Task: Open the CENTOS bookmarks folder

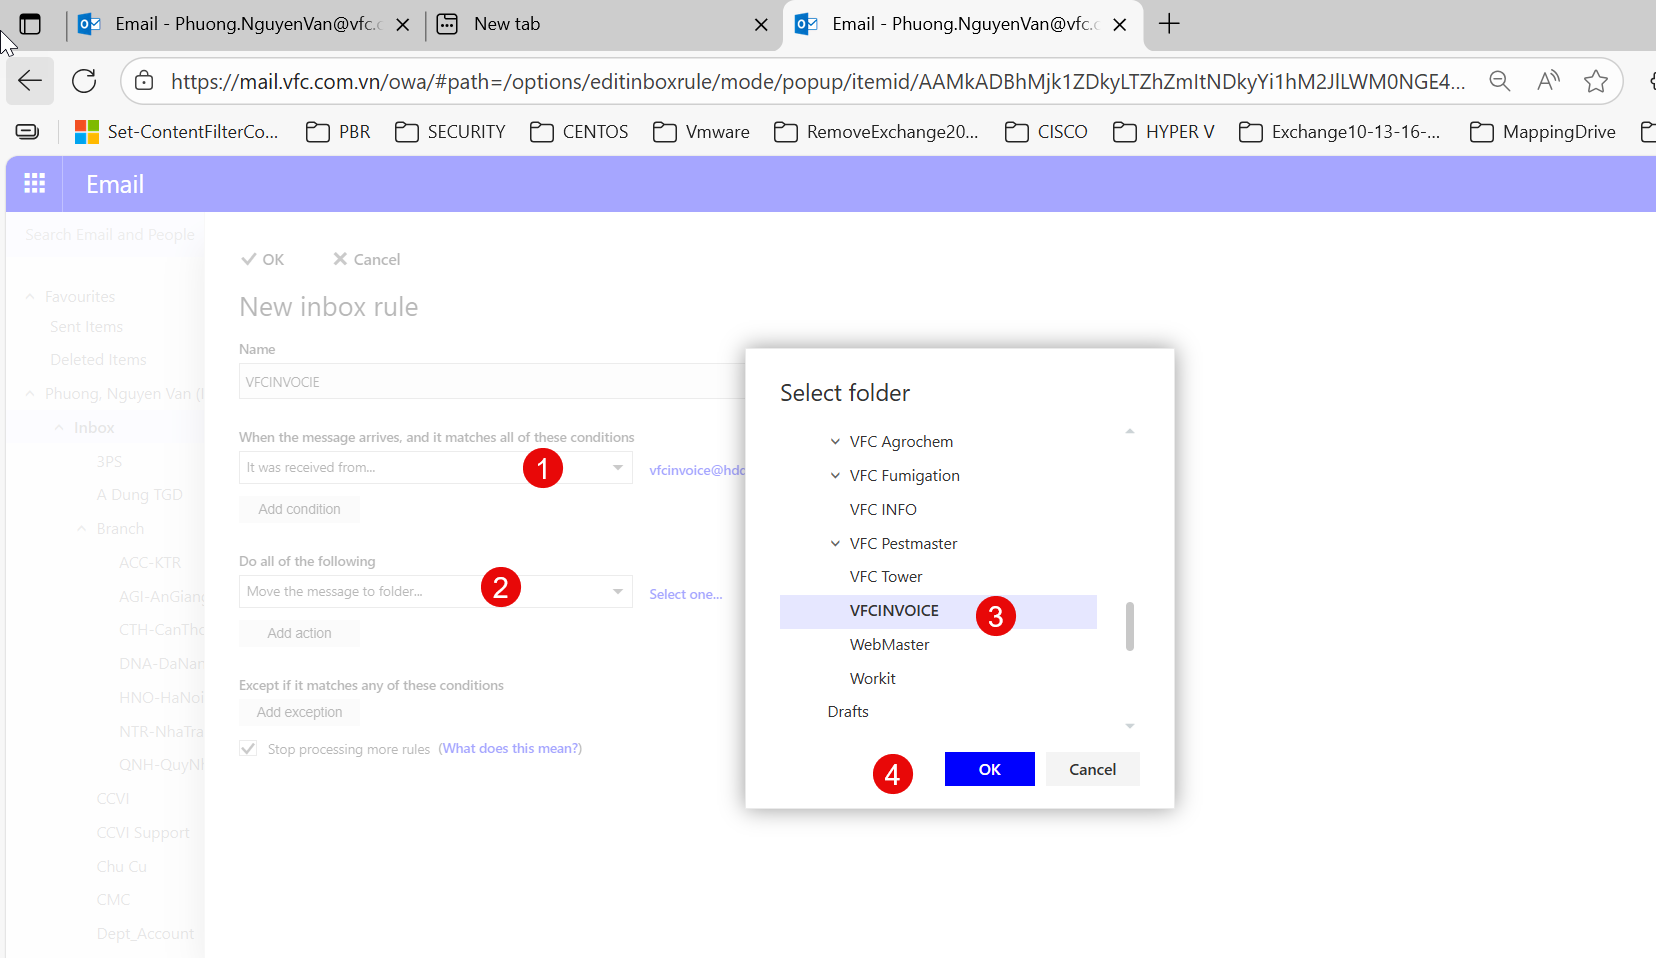Action: coord(579,132)
